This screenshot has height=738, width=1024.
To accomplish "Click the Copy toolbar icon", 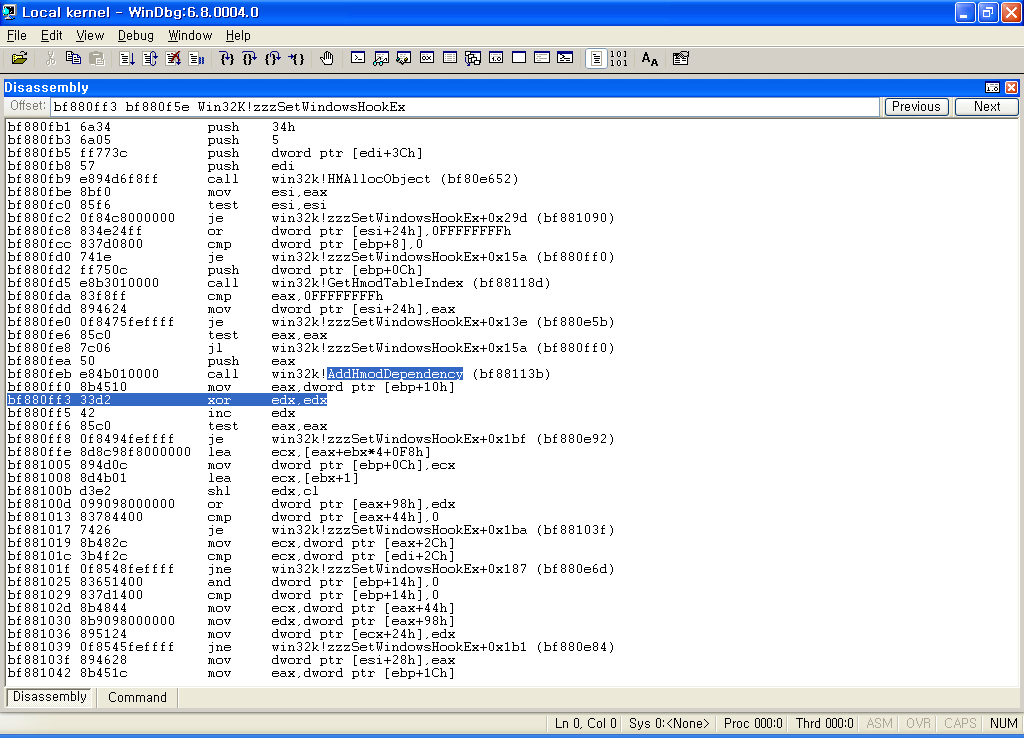I will click(x=73, y=59).
